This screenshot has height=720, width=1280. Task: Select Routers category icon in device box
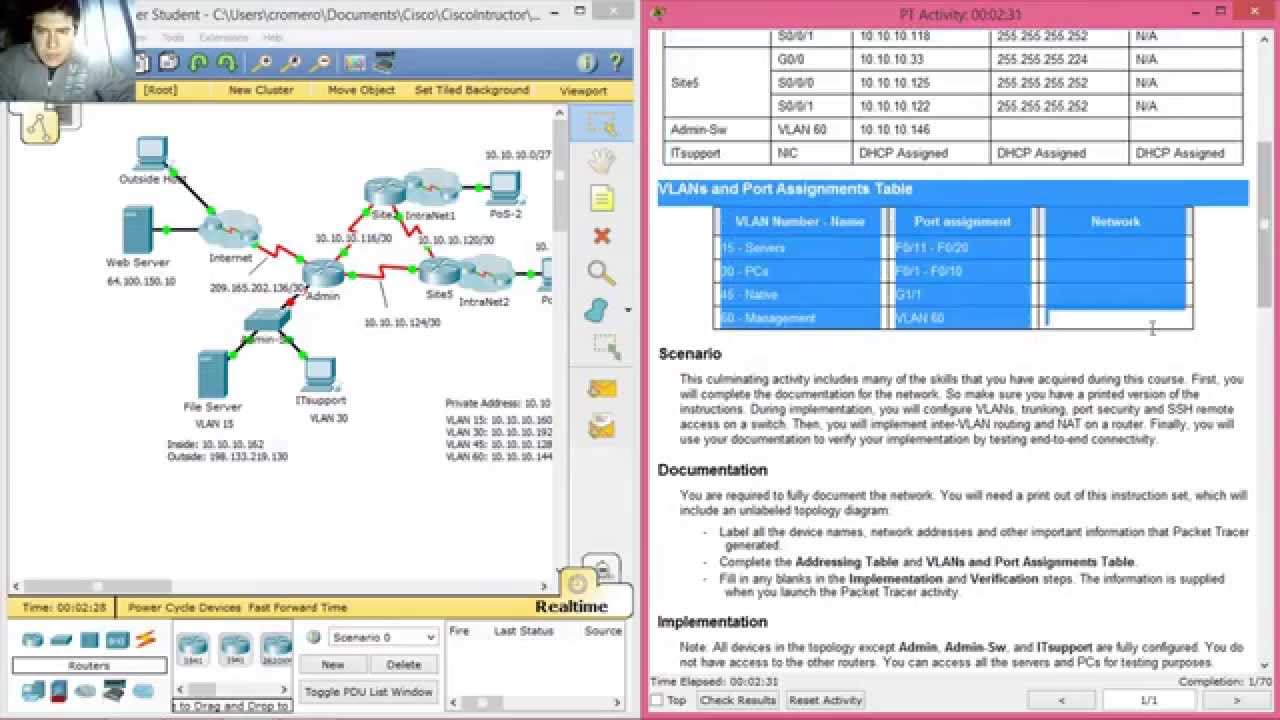click(33, 640)
